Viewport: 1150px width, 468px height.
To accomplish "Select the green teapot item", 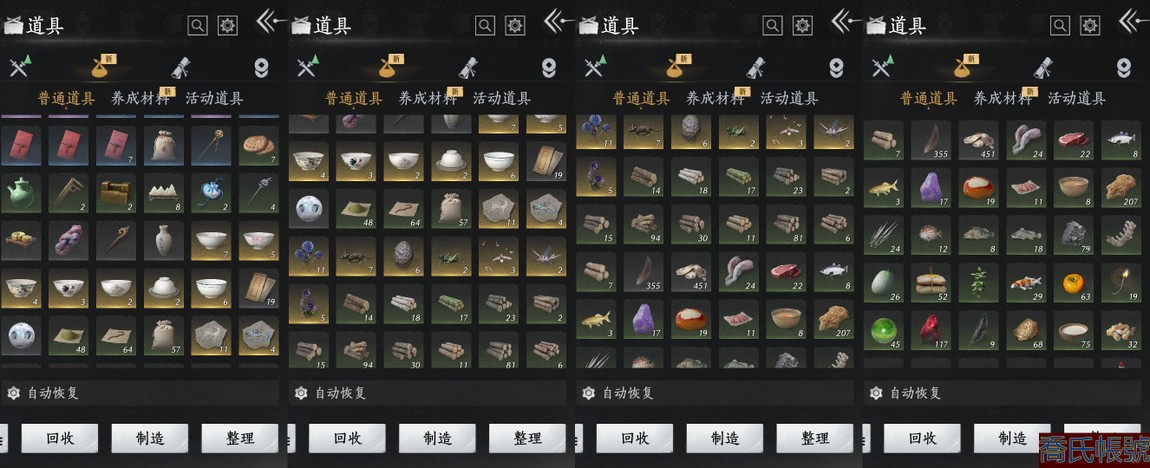I will [x=21, y=193].
